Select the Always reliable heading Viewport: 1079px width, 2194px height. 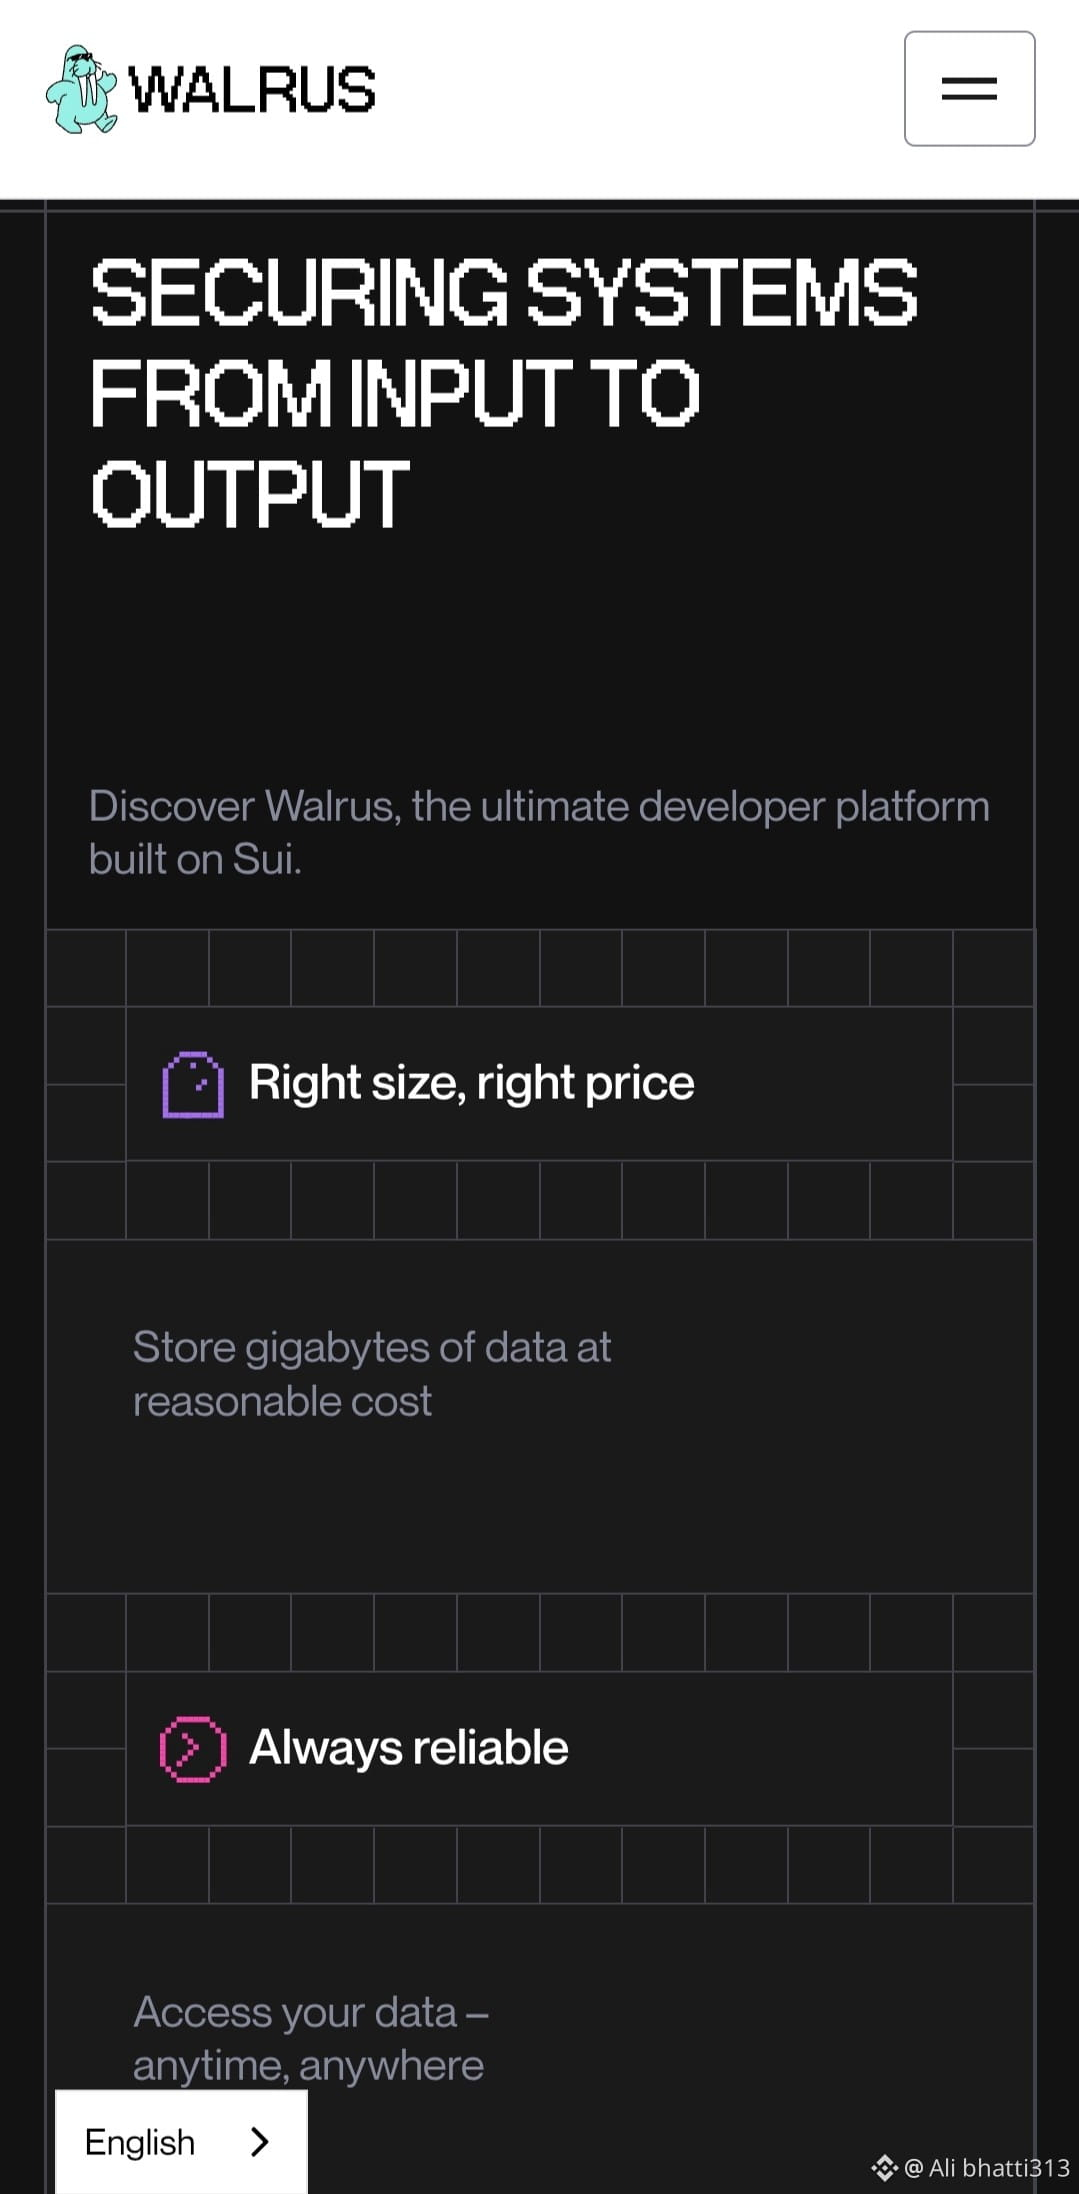point(408,1748)
